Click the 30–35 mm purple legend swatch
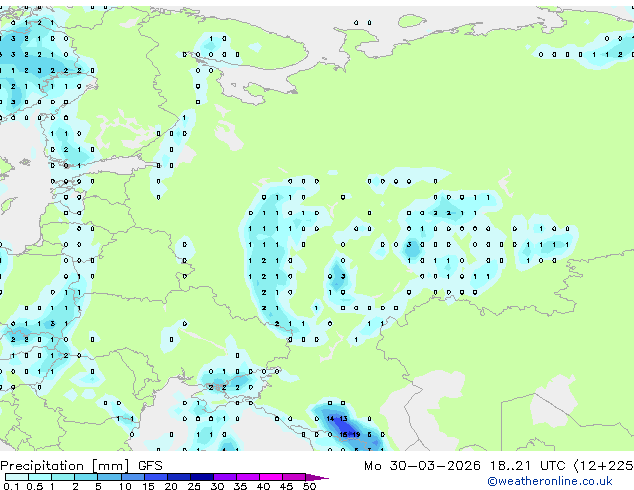634x490 pixels. (x=224, y=477)
